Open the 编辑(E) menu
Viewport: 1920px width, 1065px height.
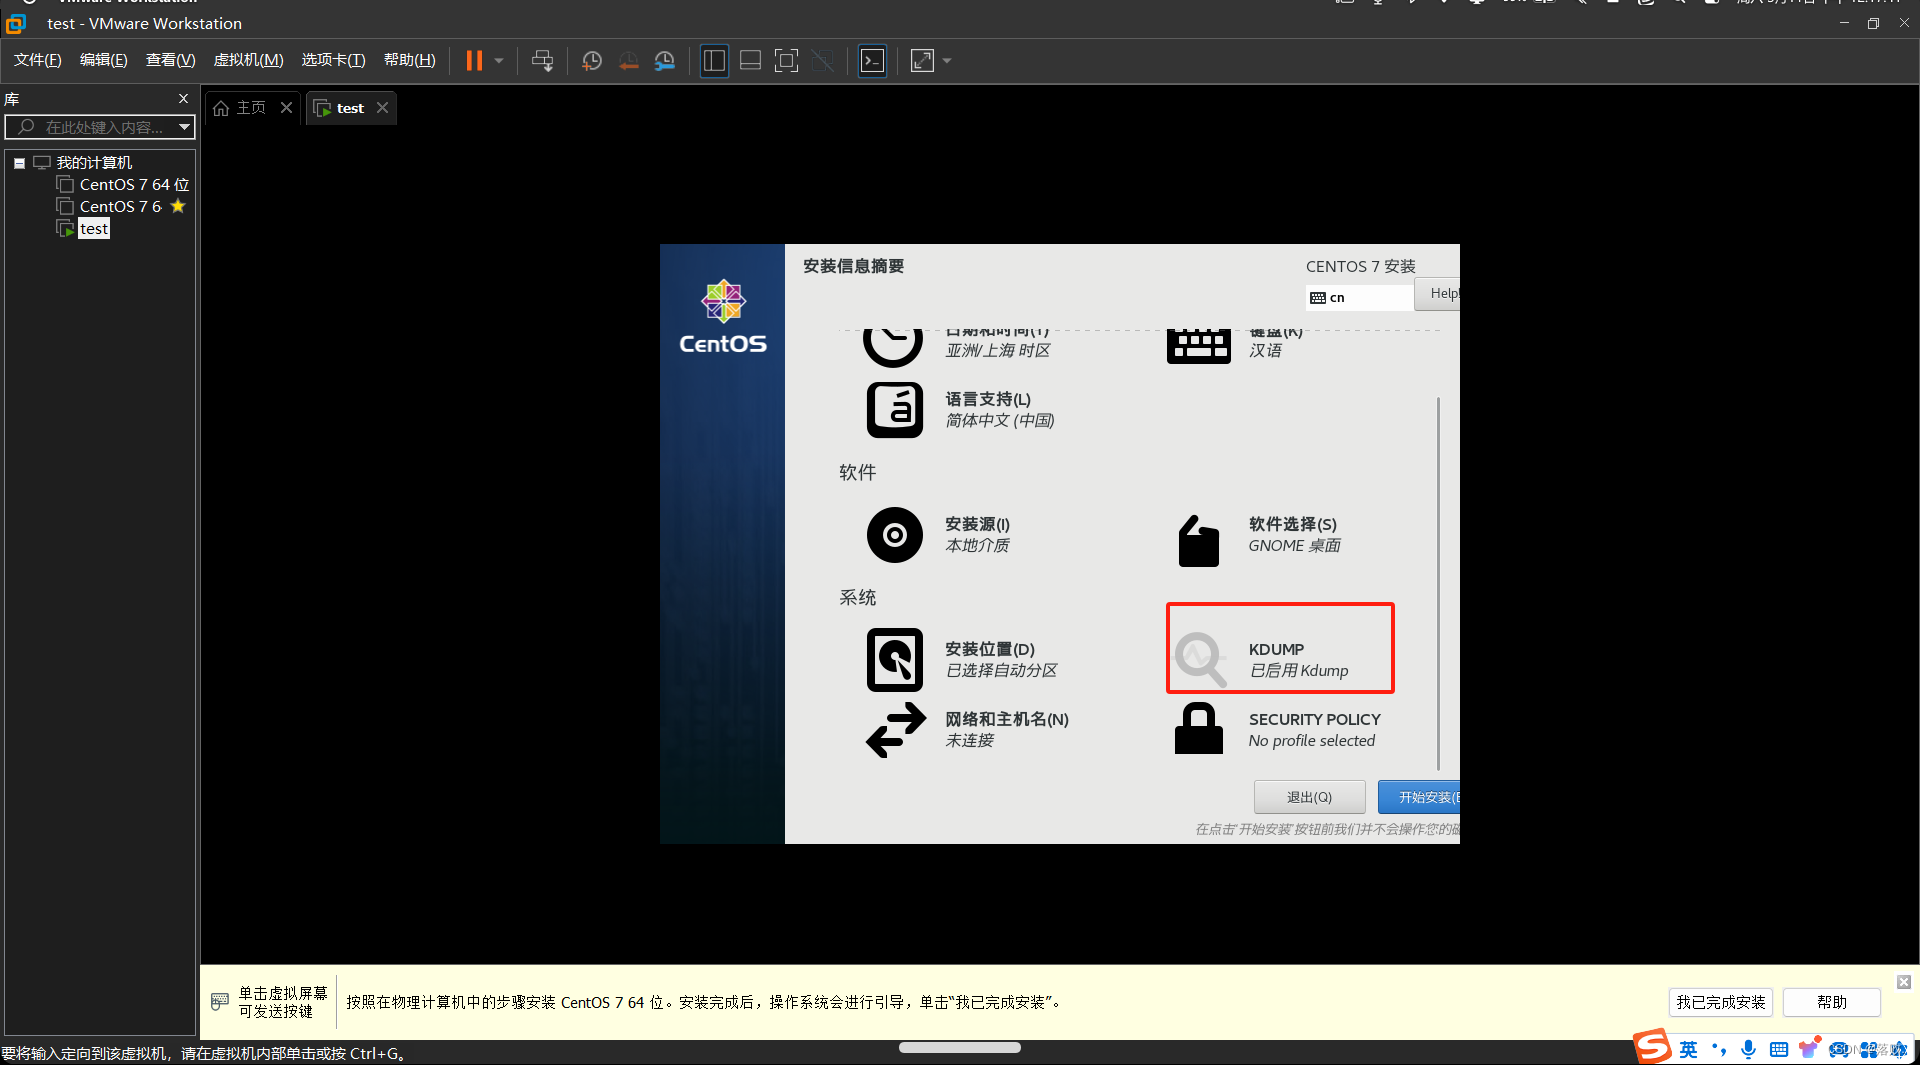[x=104, y=60]
